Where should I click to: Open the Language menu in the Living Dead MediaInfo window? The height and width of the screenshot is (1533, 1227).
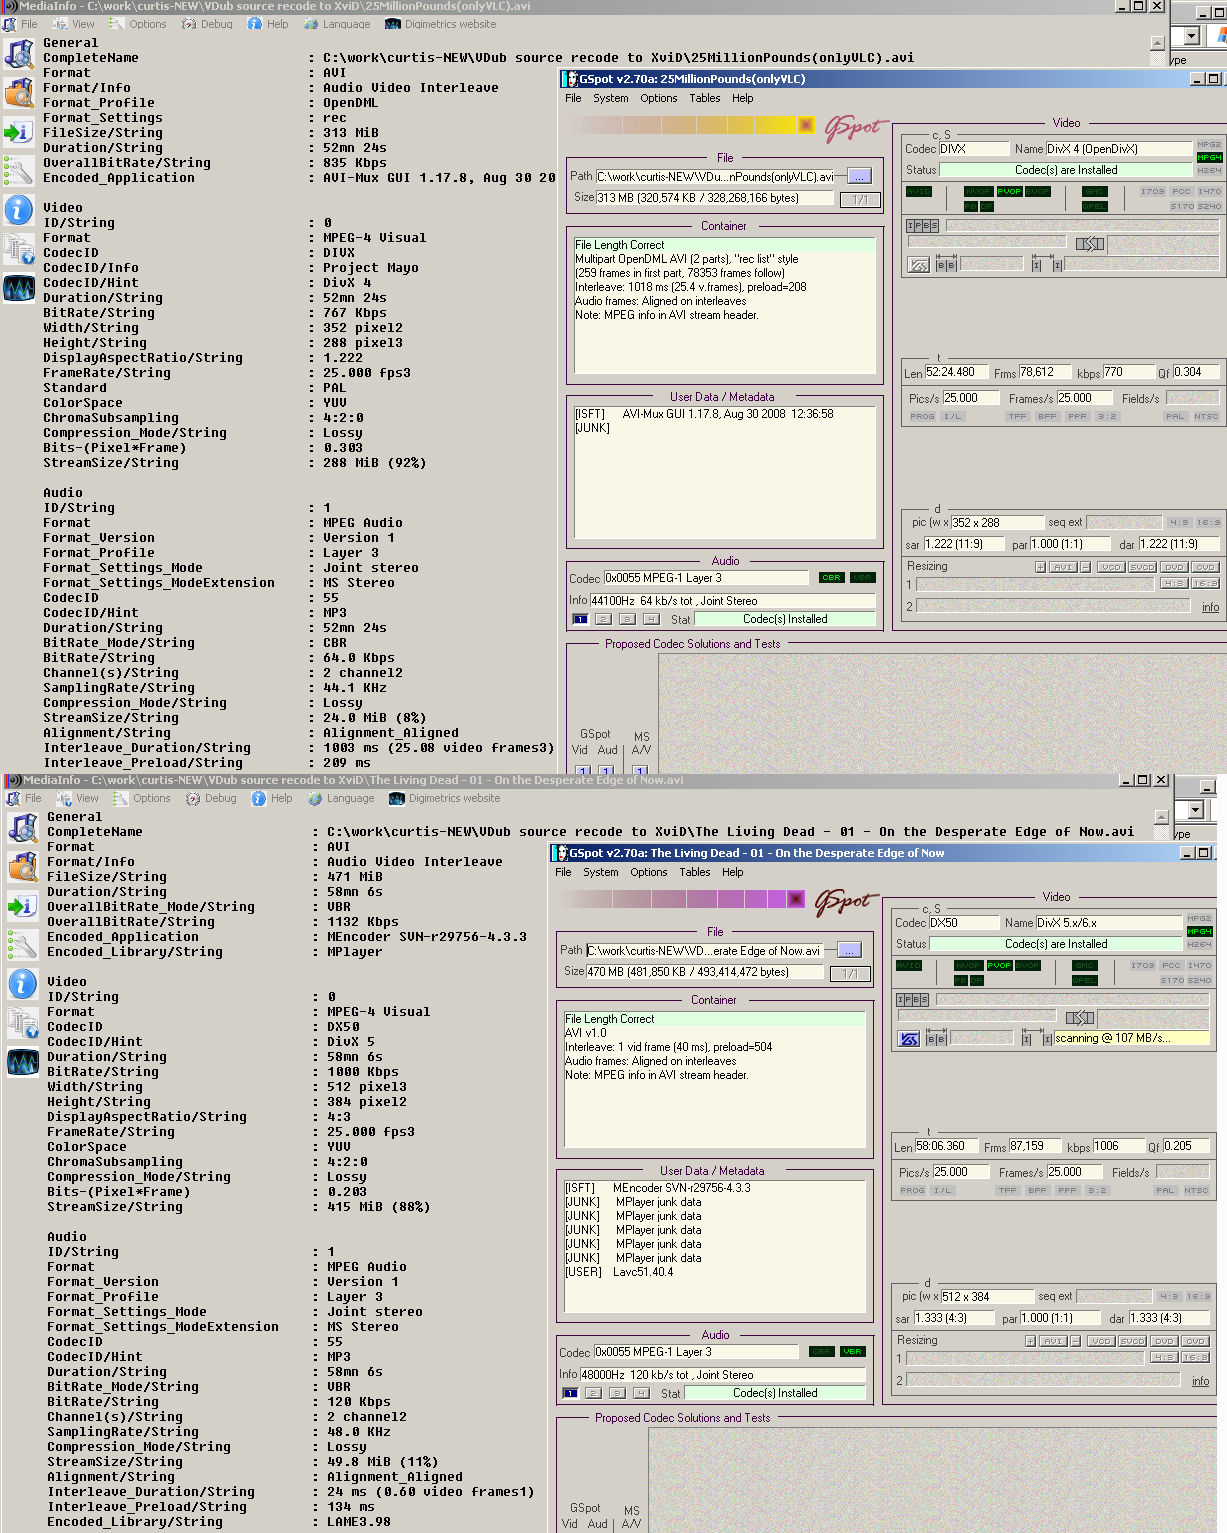341,798
